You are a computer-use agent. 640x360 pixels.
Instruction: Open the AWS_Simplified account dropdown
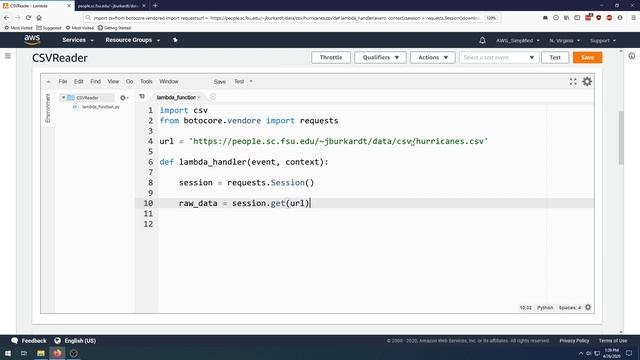pyautogui.click(x=518, y=40)
